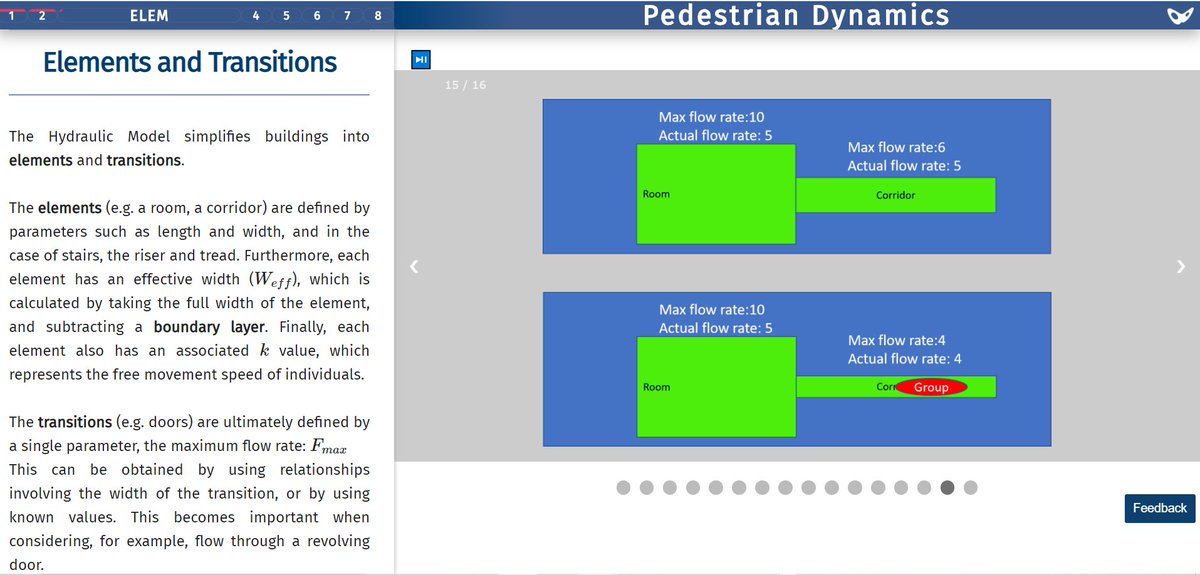The image size is (1200, 575).
Task: Select the third slide indicator dot
Action: (670, 488)
